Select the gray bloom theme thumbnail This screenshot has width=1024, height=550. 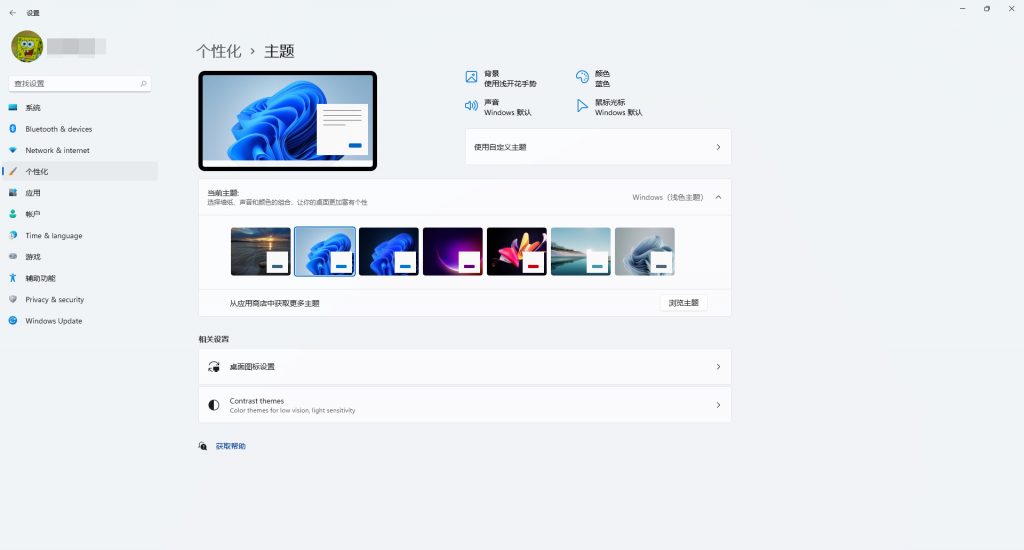point(645,251)
